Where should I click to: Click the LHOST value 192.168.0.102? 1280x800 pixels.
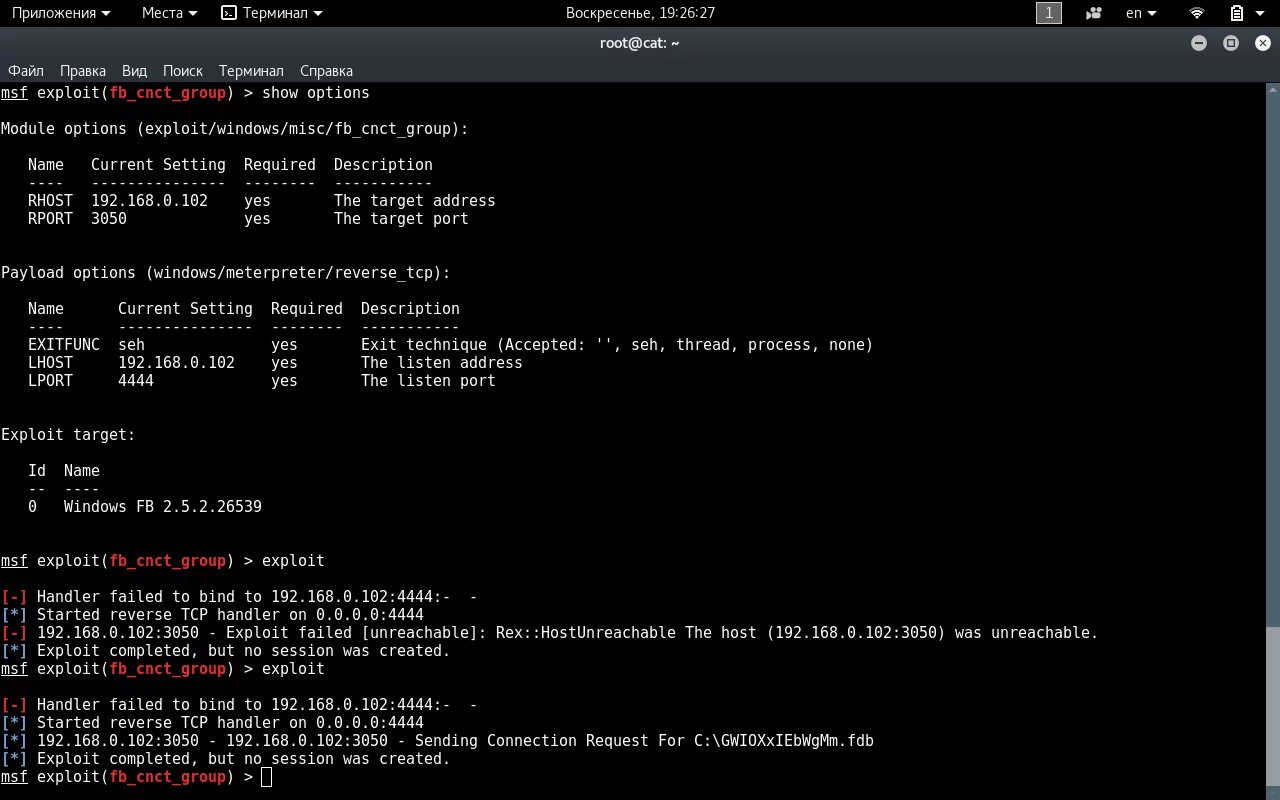coord(176,363)
